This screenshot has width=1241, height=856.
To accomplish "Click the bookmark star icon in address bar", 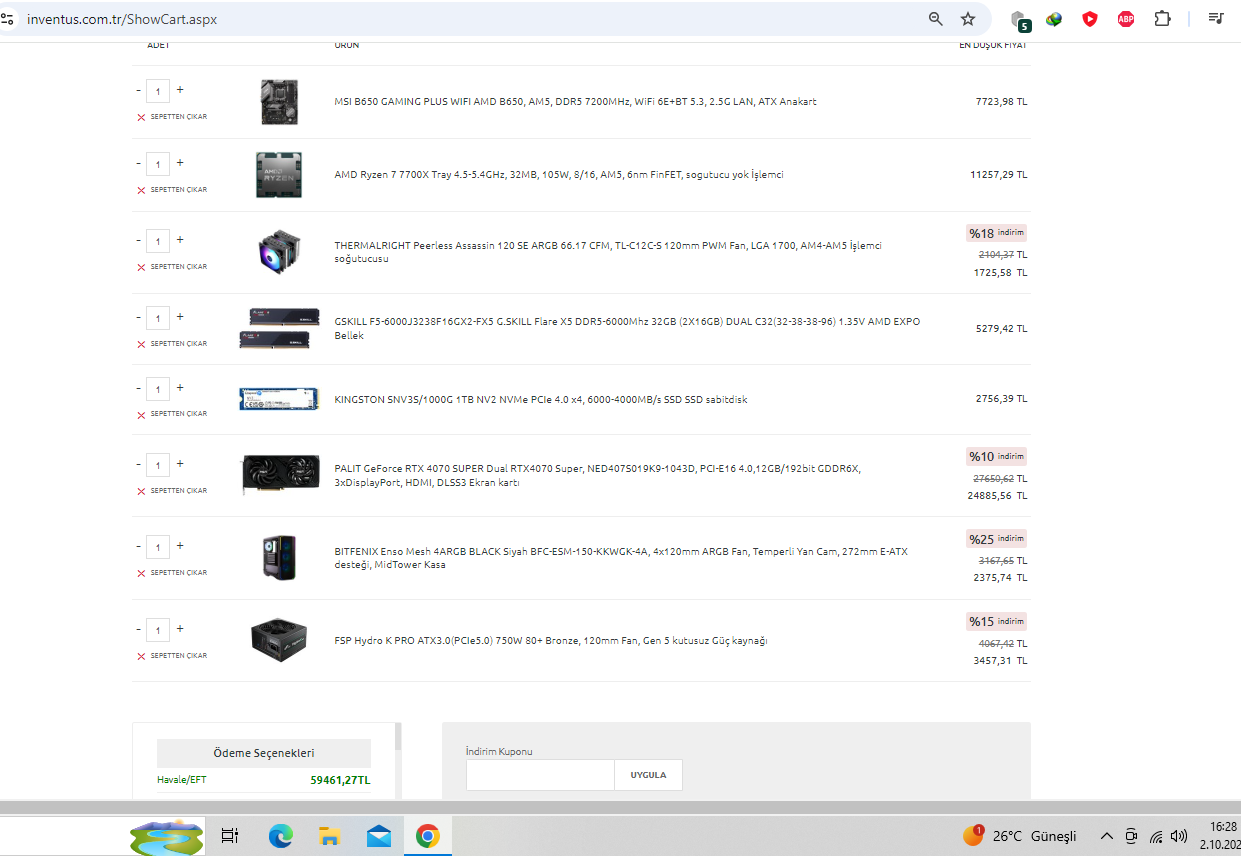I will tap(967, 19).
